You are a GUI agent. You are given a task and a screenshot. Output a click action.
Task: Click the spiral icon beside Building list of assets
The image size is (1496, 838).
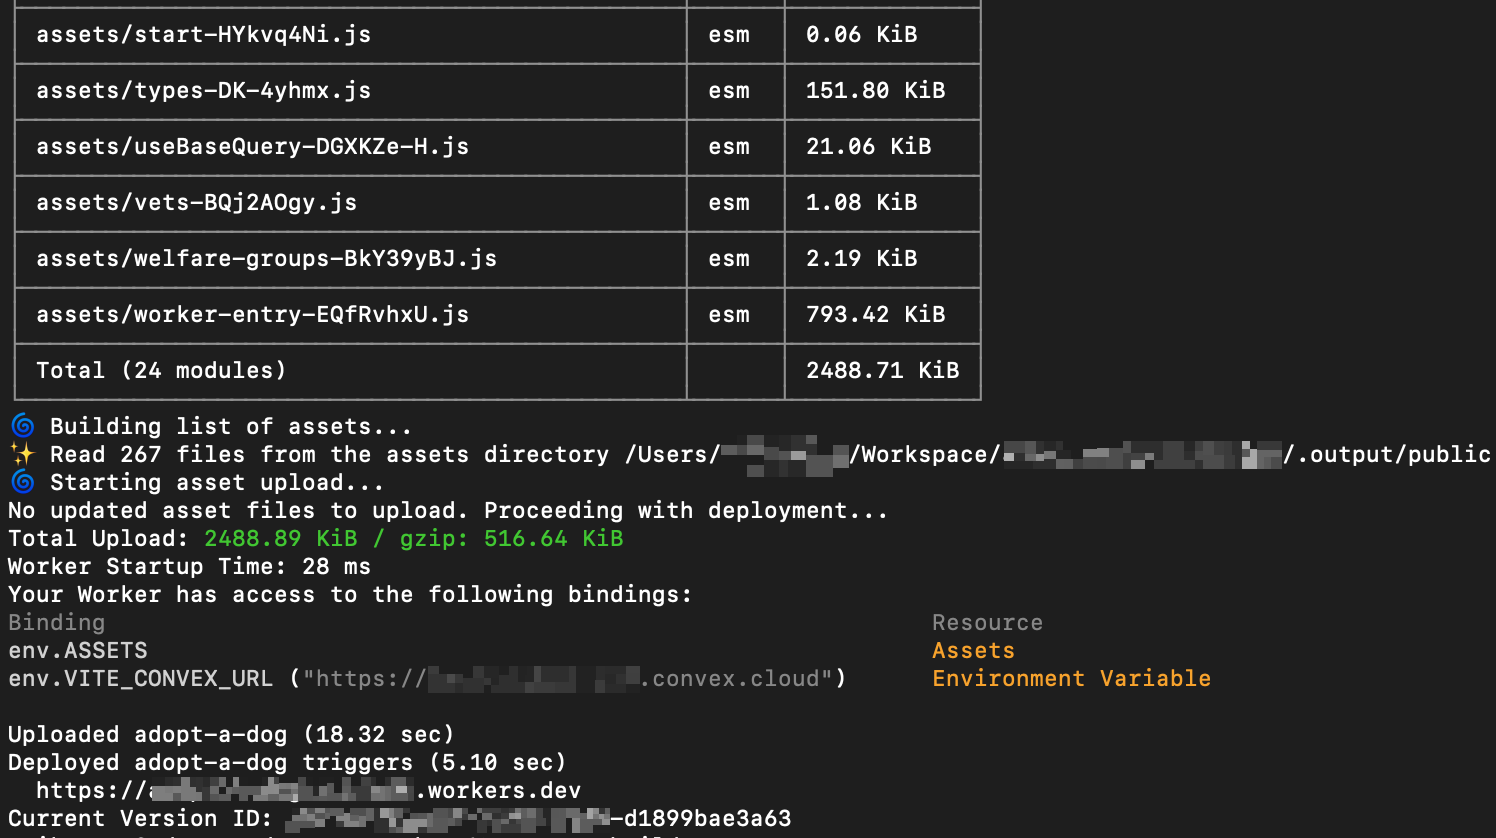[x=22, y=426]
